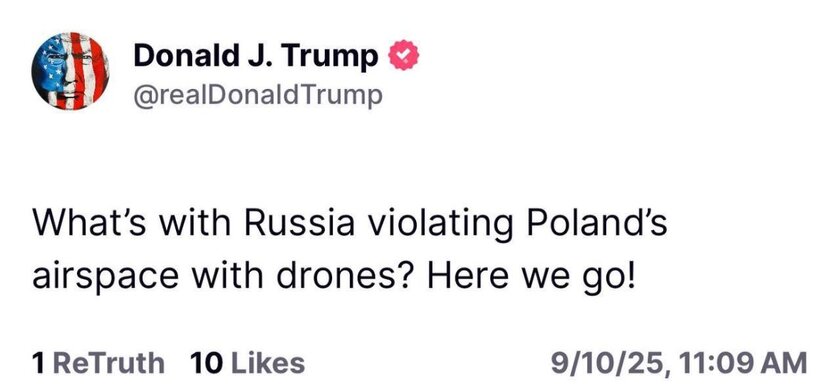Click the Likes count number 10
Viewport: 840px width, 386px height.
pyautogui.click(x=206, y=363)
